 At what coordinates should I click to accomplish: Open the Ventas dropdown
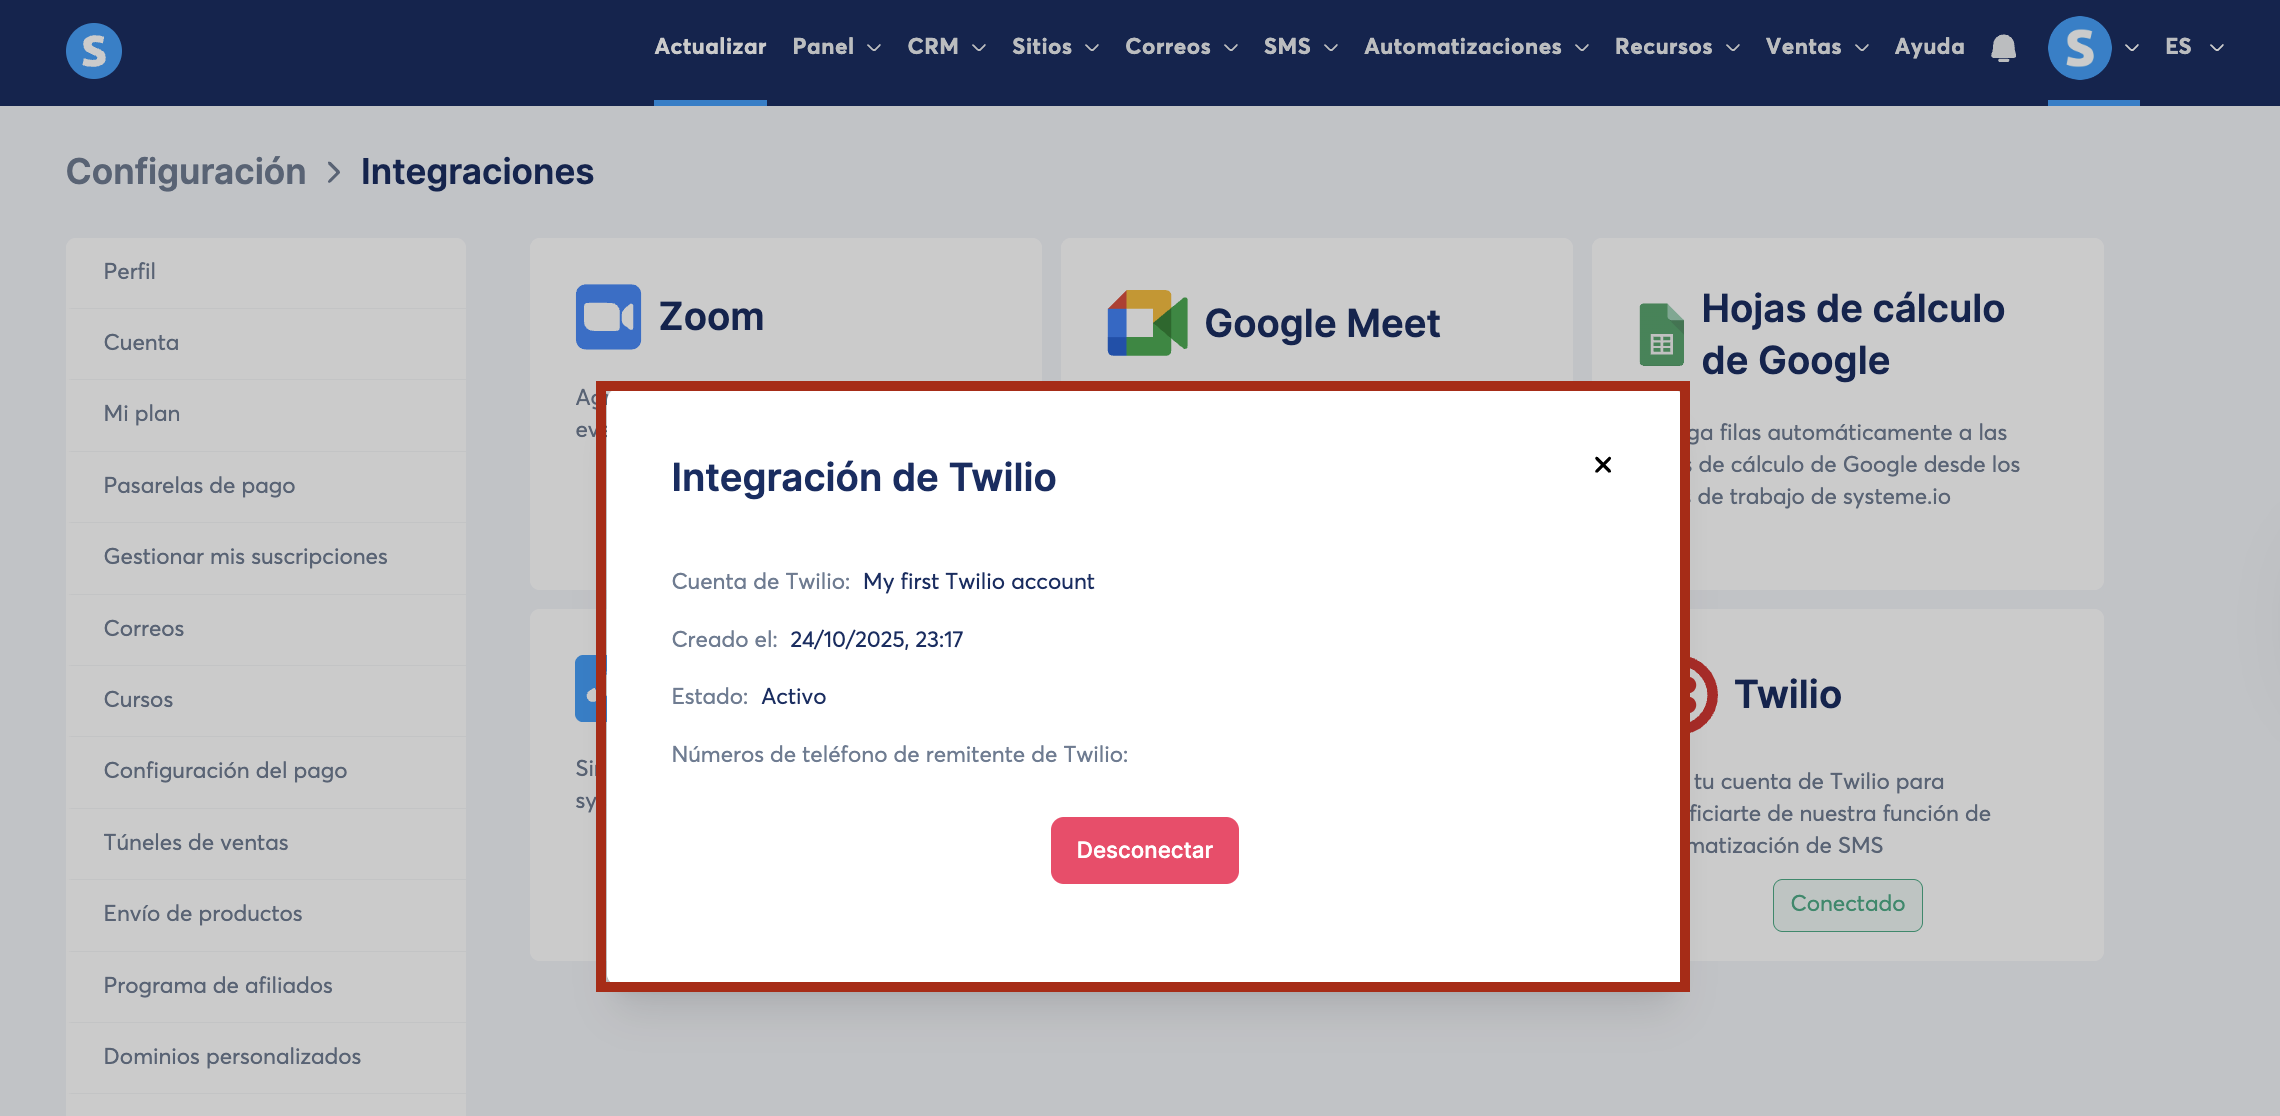coord(1816,47)
